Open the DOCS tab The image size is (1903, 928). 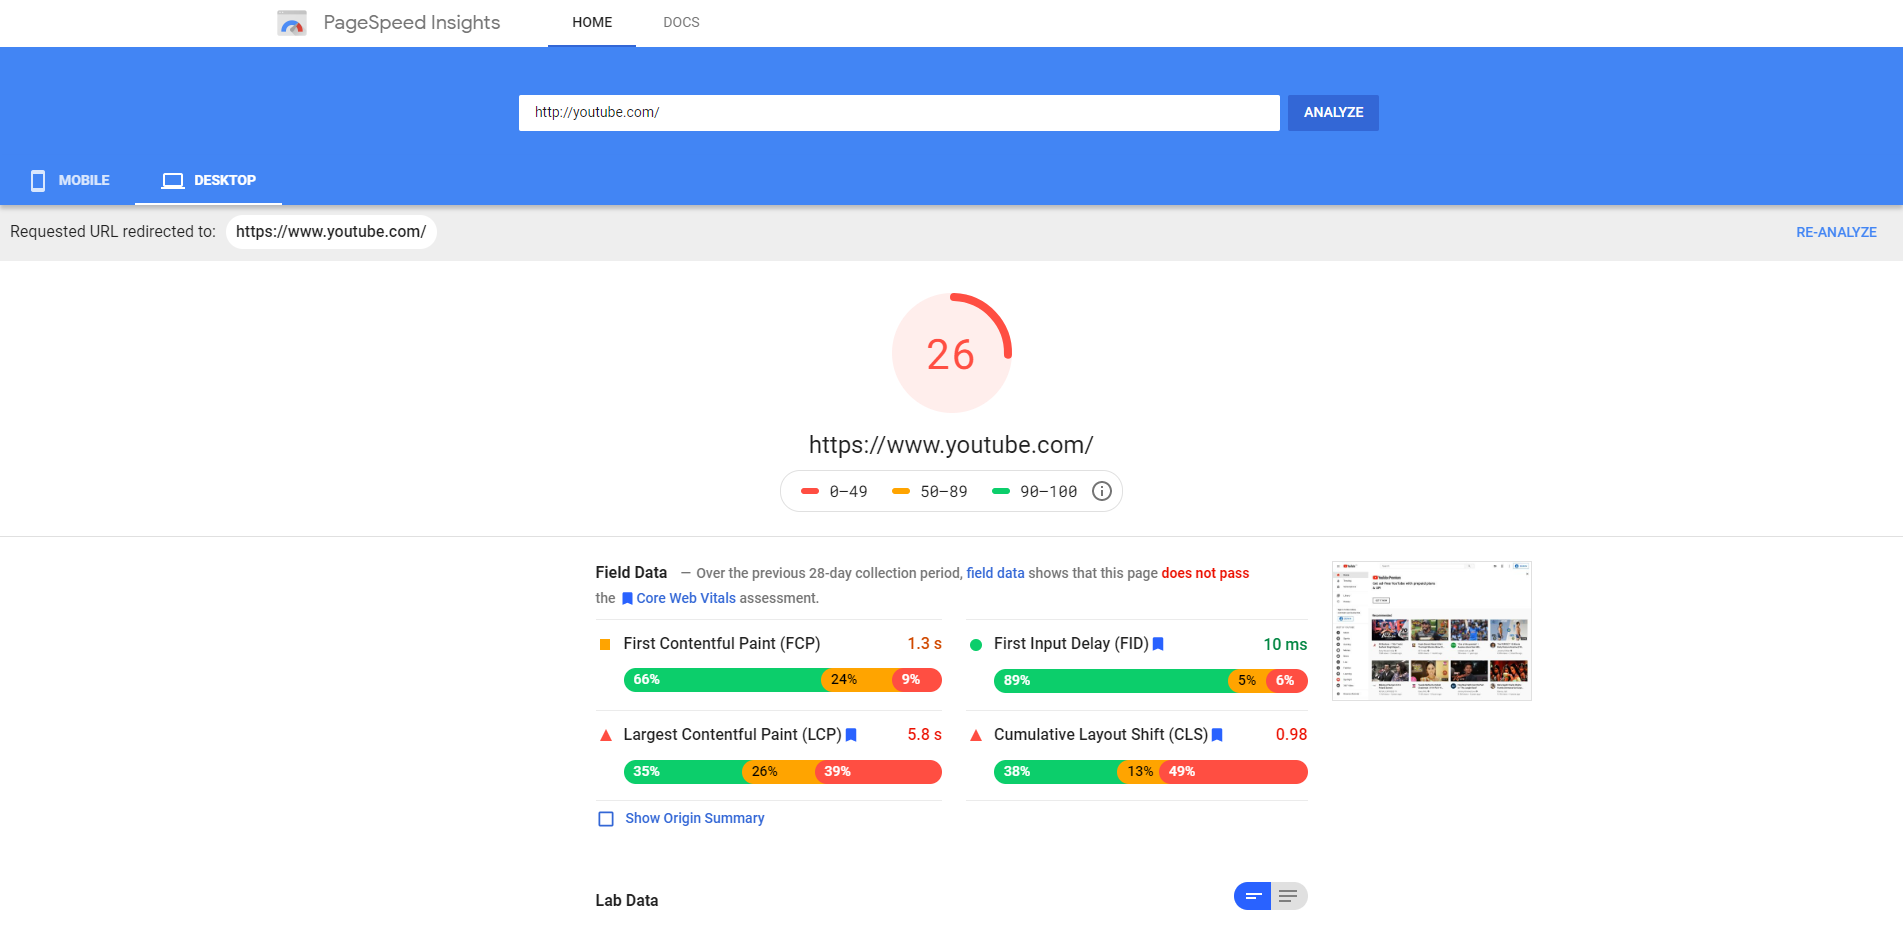pyautogui.click(x=681, y=22)
